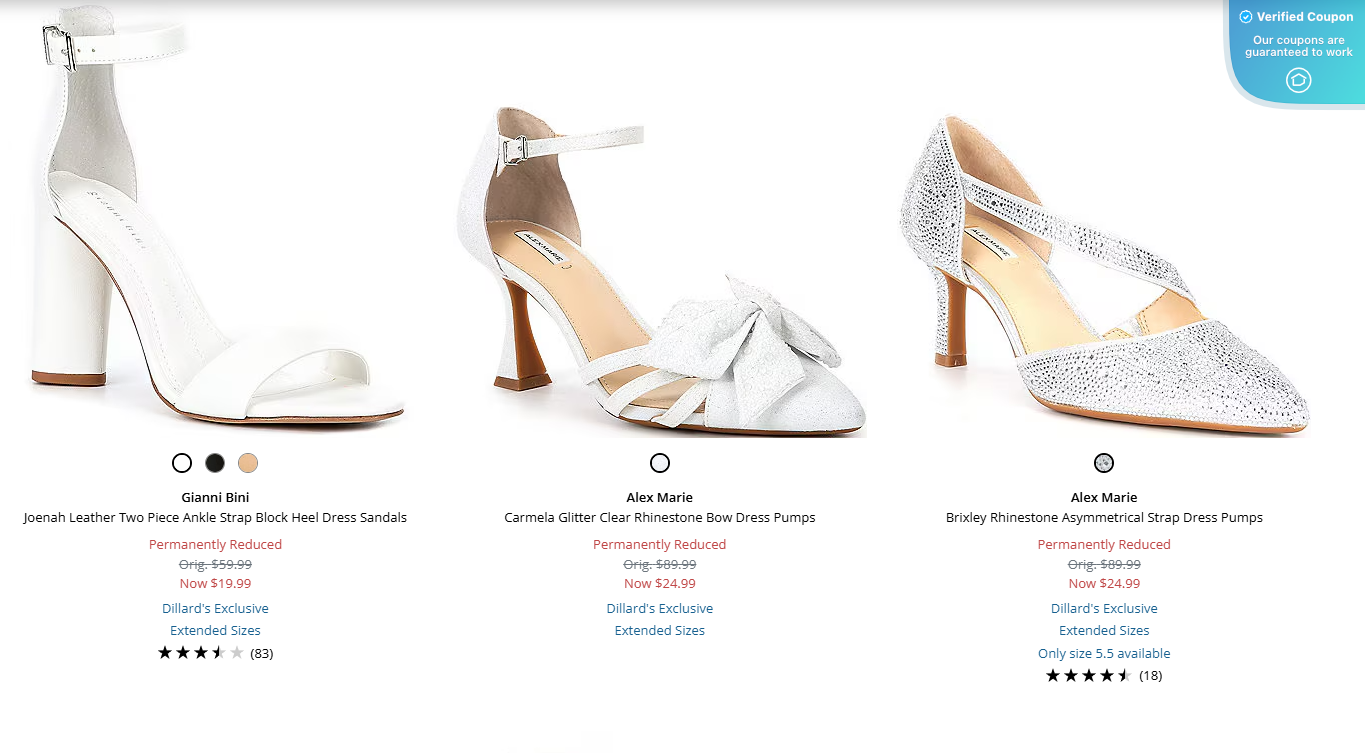Click the half-filled fifth star on Brixley rating

(x=1127, y=675)
